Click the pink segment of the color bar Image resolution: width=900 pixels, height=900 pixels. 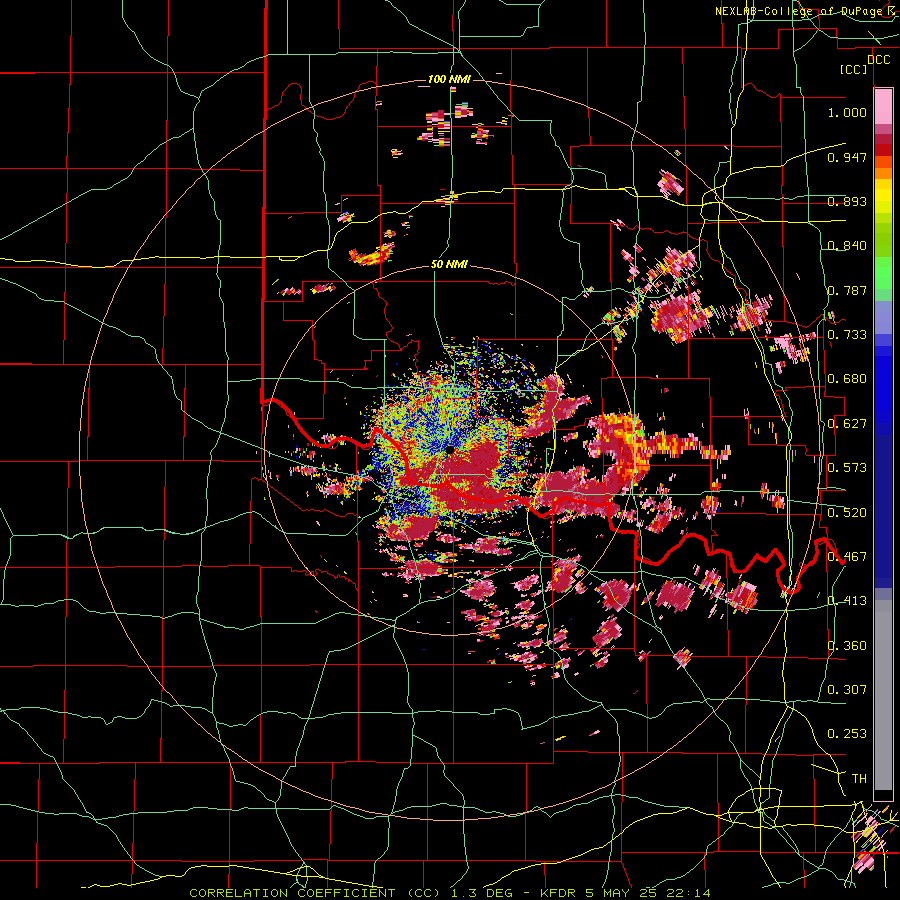tap(883, 106)
